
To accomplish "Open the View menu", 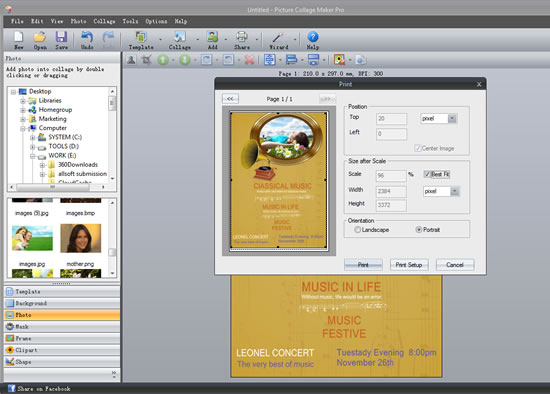I will (x=57, y=21).
